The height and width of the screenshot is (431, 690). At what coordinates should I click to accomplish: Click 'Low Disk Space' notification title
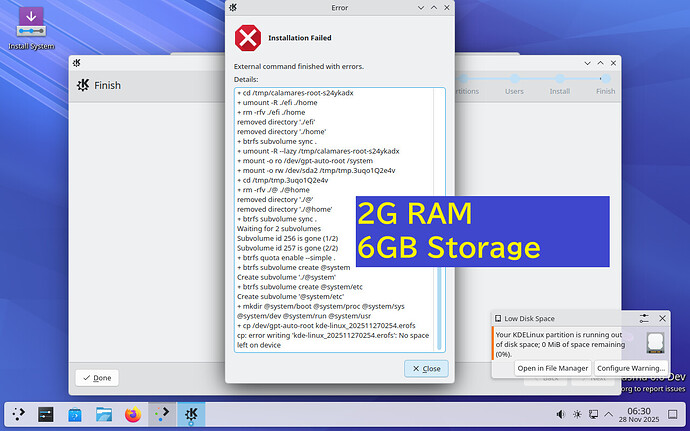pos(529,318)
